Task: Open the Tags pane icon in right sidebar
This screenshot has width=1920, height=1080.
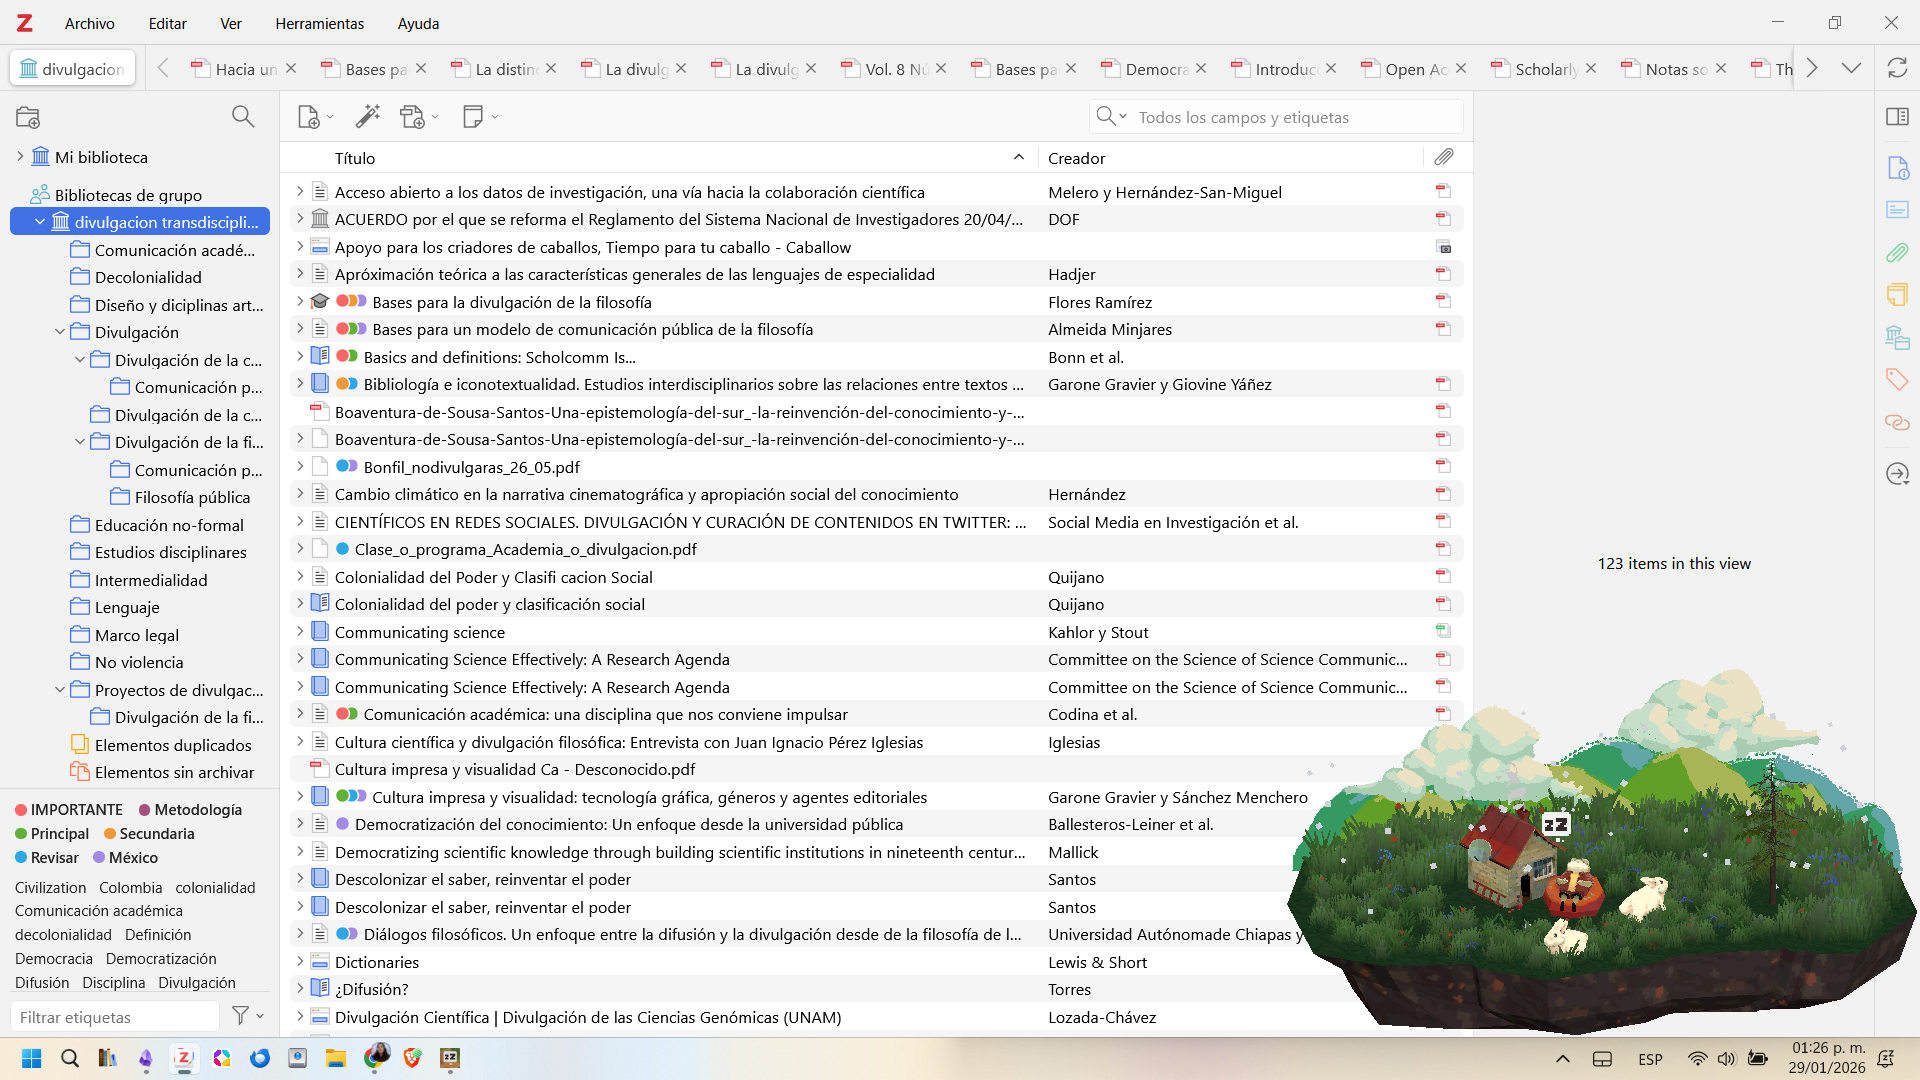Action: pyautogui.click(x=1897, y=379)
